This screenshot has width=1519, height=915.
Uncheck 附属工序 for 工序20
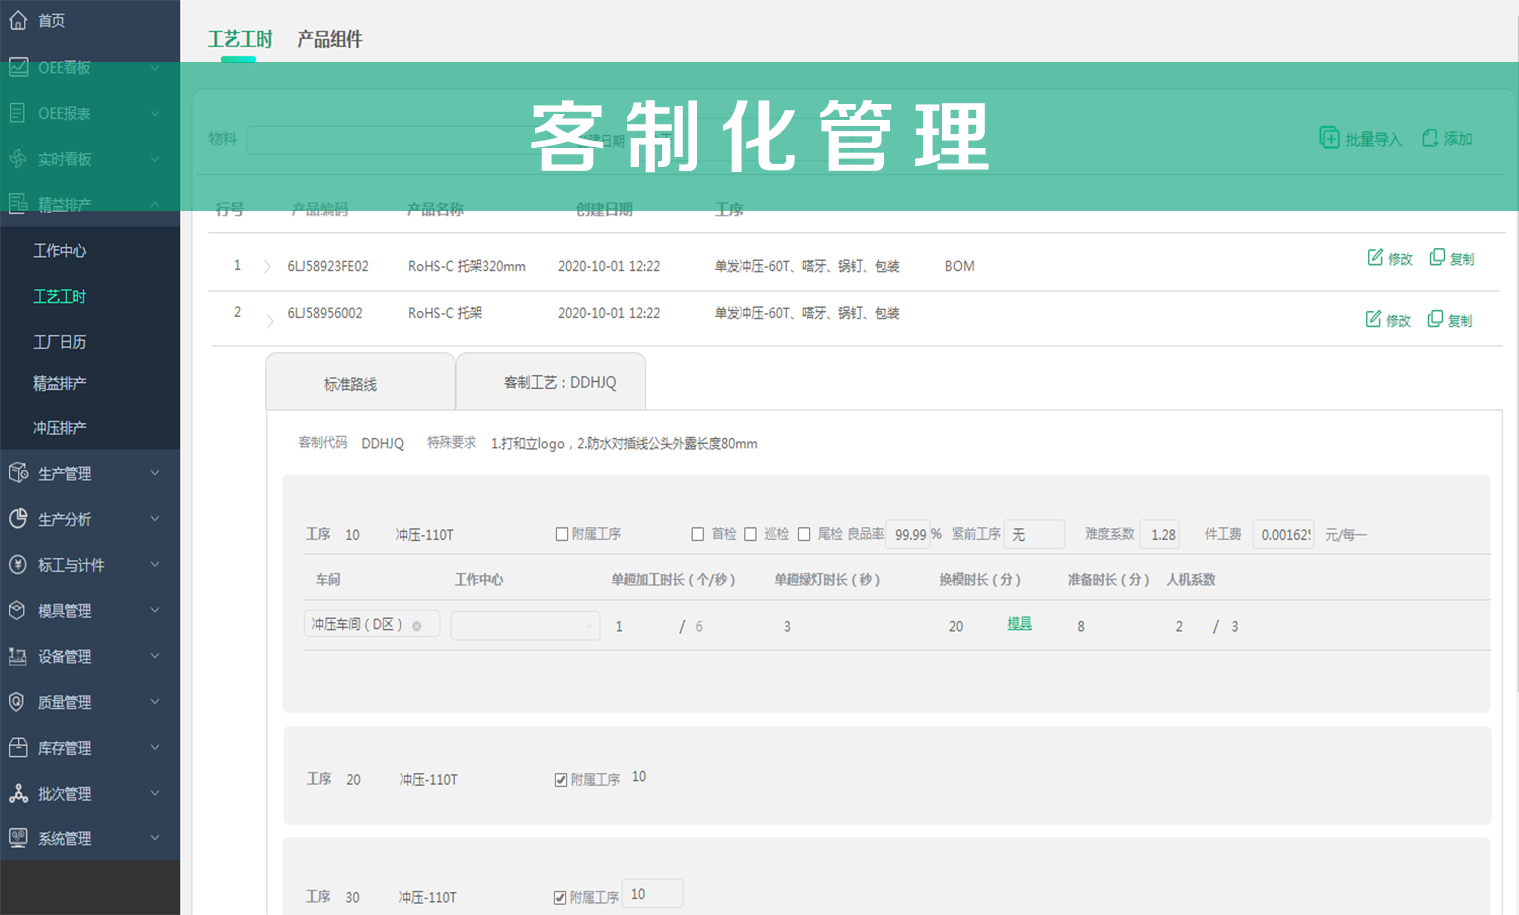[x=562, y=779]
